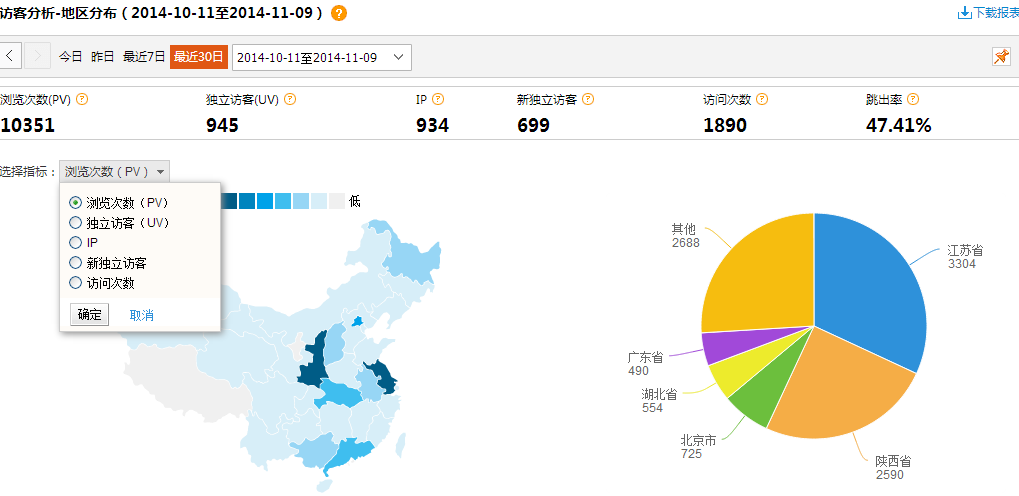The width and height of the screenshot is (1019, 496).
Task: Click the 取消 link in the metric popup
Action: pos(142,315)
